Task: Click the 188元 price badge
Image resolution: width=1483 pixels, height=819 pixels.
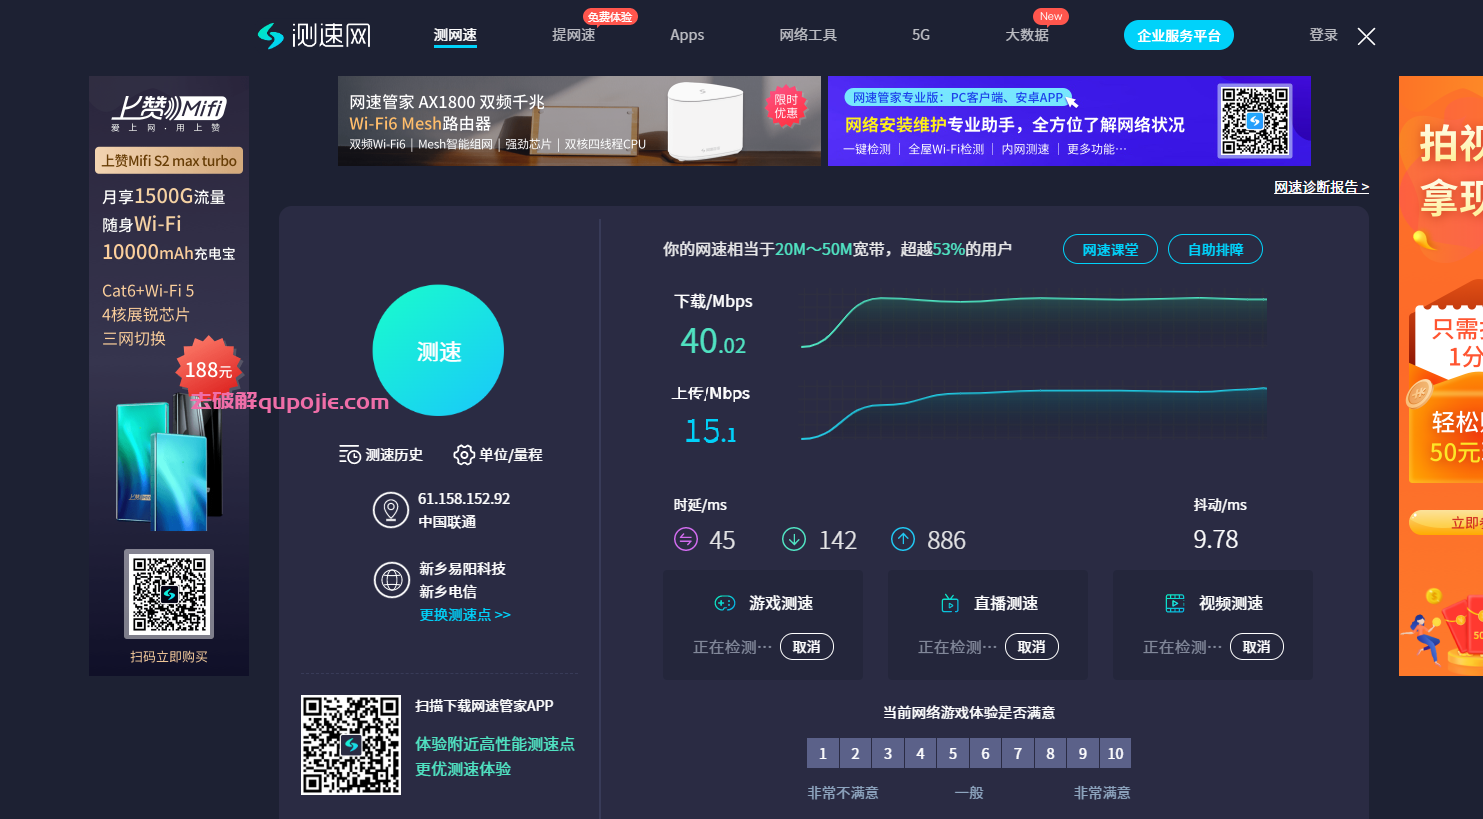Action: (x=209, y=370)
